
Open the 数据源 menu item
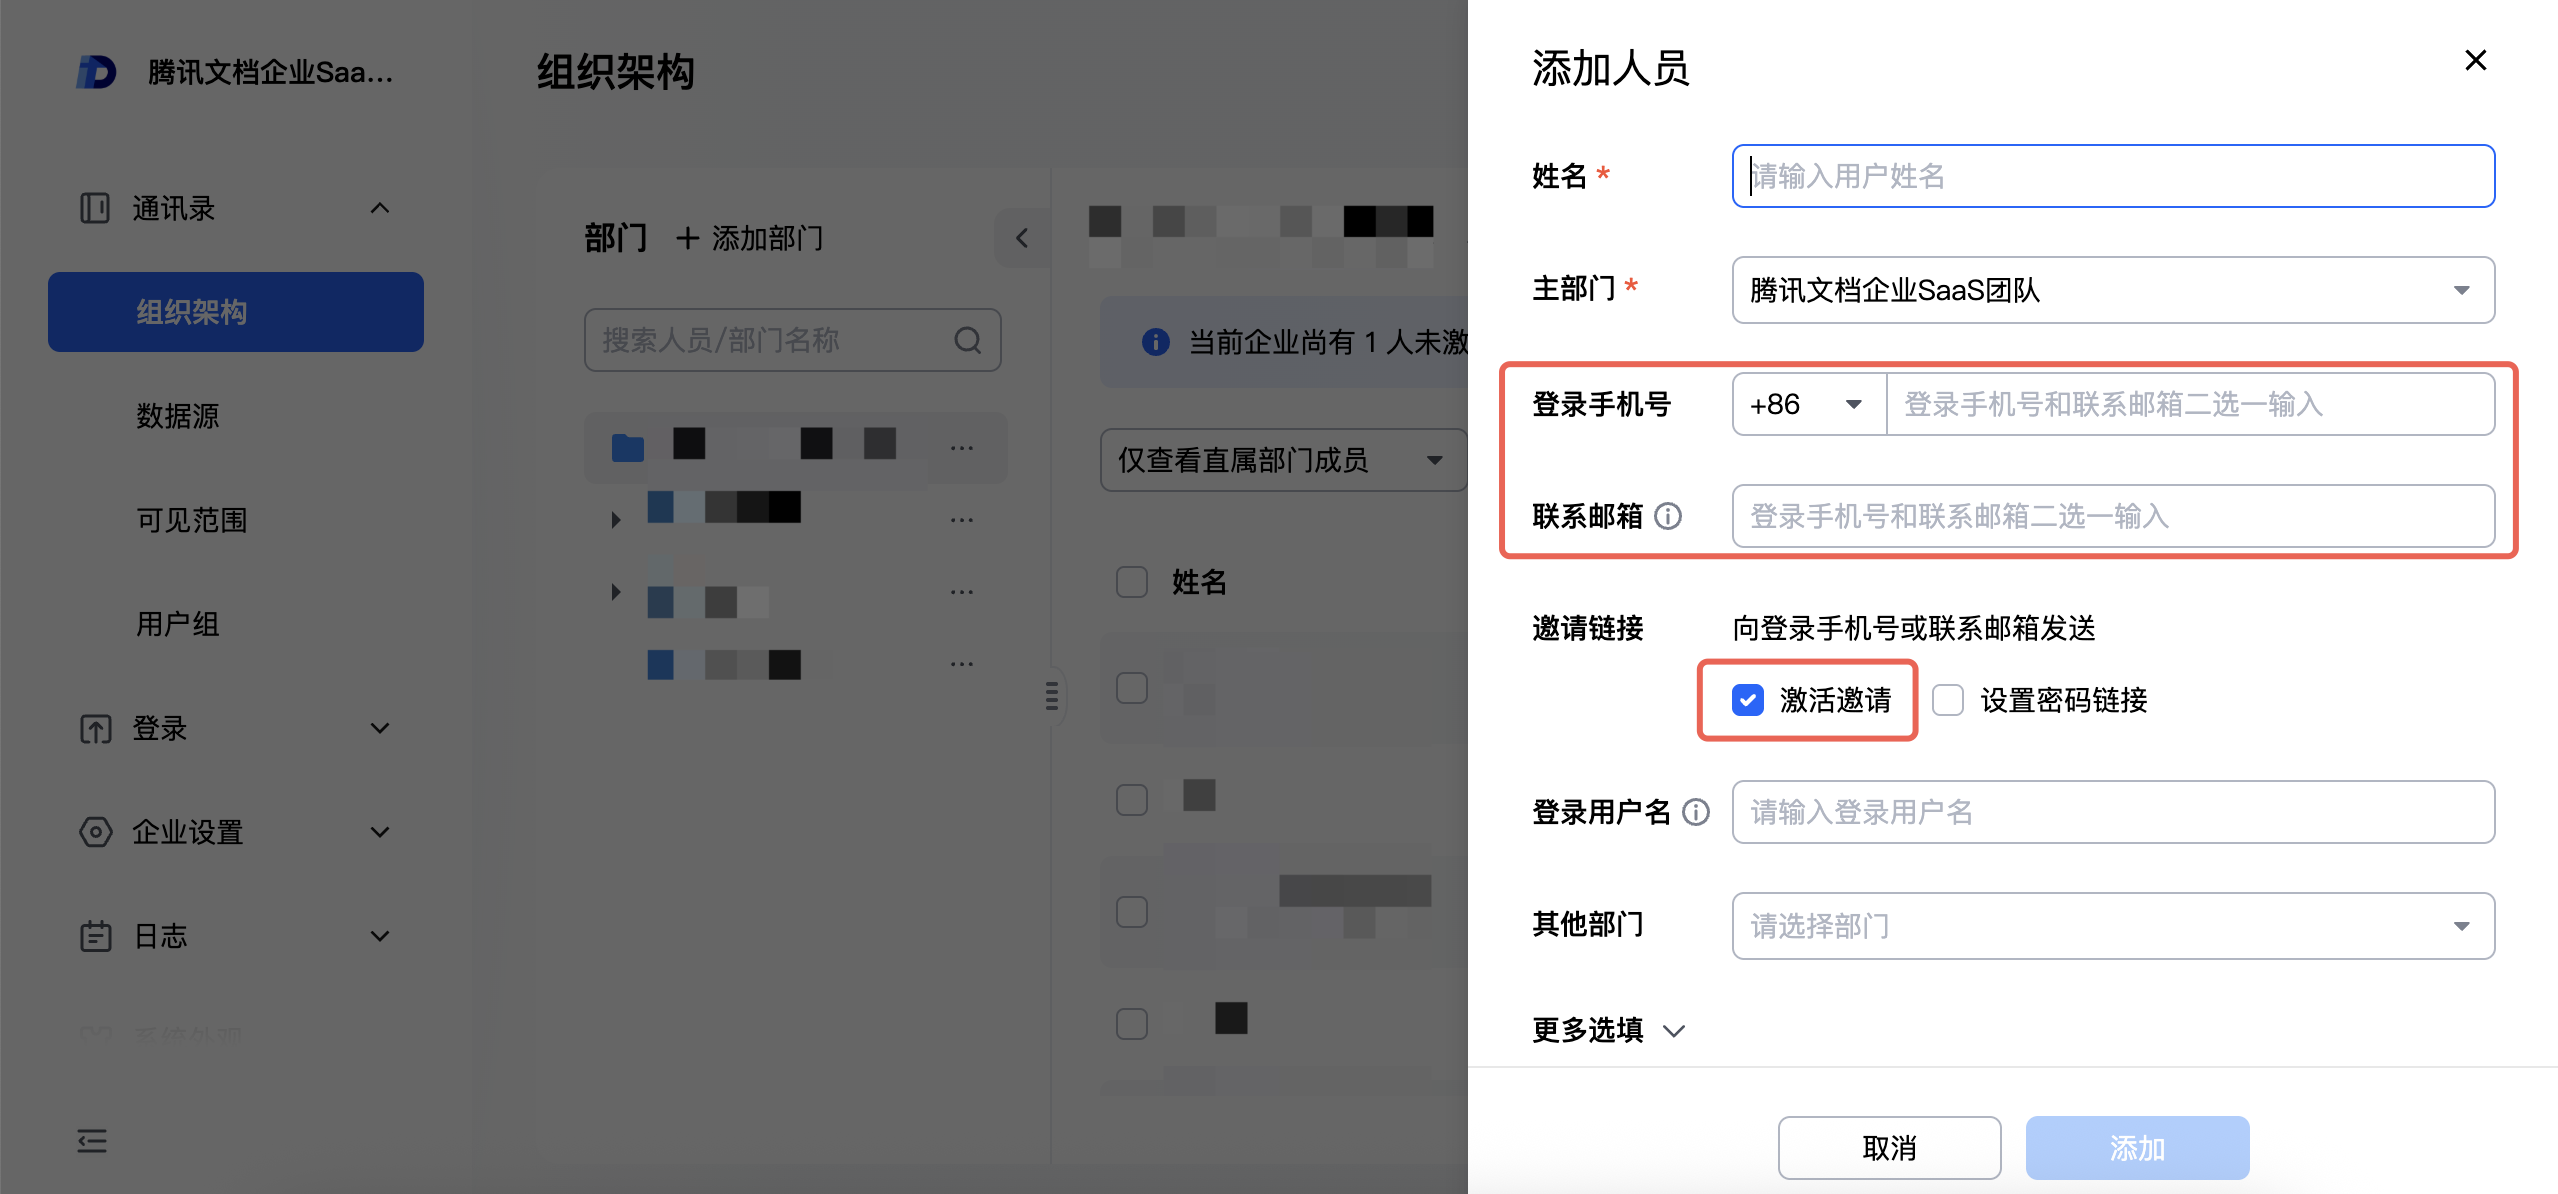pos(178,416)
